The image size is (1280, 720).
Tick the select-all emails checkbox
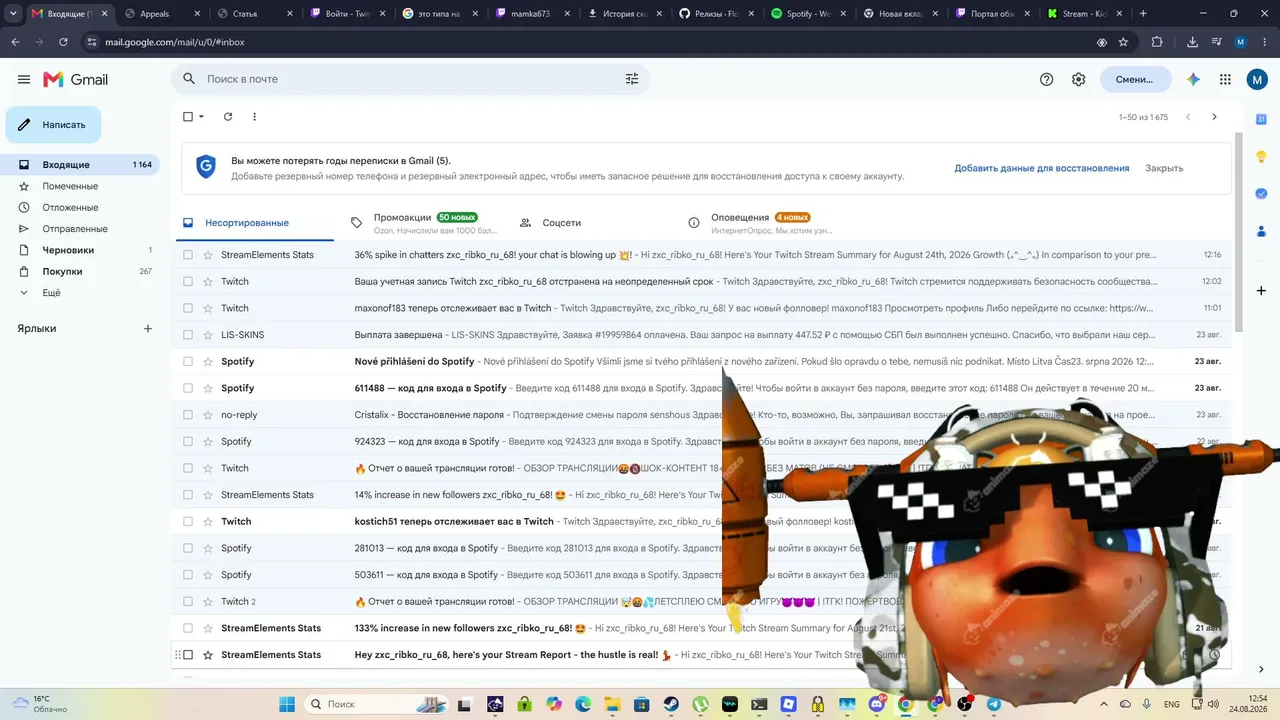(187, 117)
